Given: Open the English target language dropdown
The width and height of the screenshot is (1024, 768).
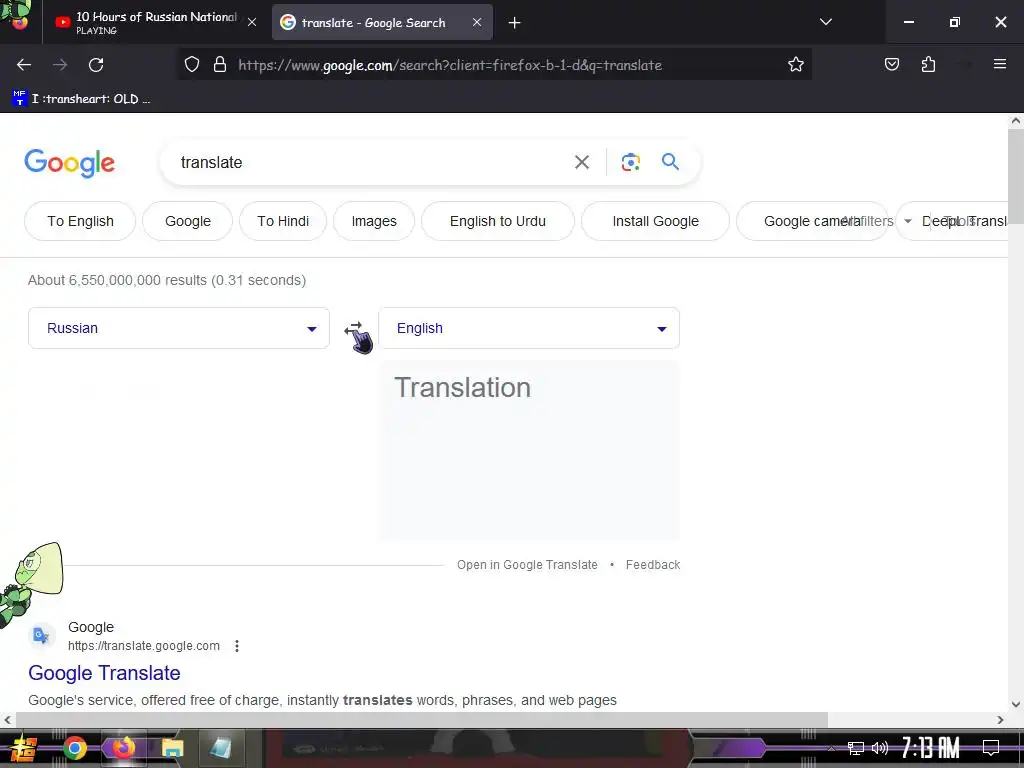Looking at the screenshot, I should [529, 328].
